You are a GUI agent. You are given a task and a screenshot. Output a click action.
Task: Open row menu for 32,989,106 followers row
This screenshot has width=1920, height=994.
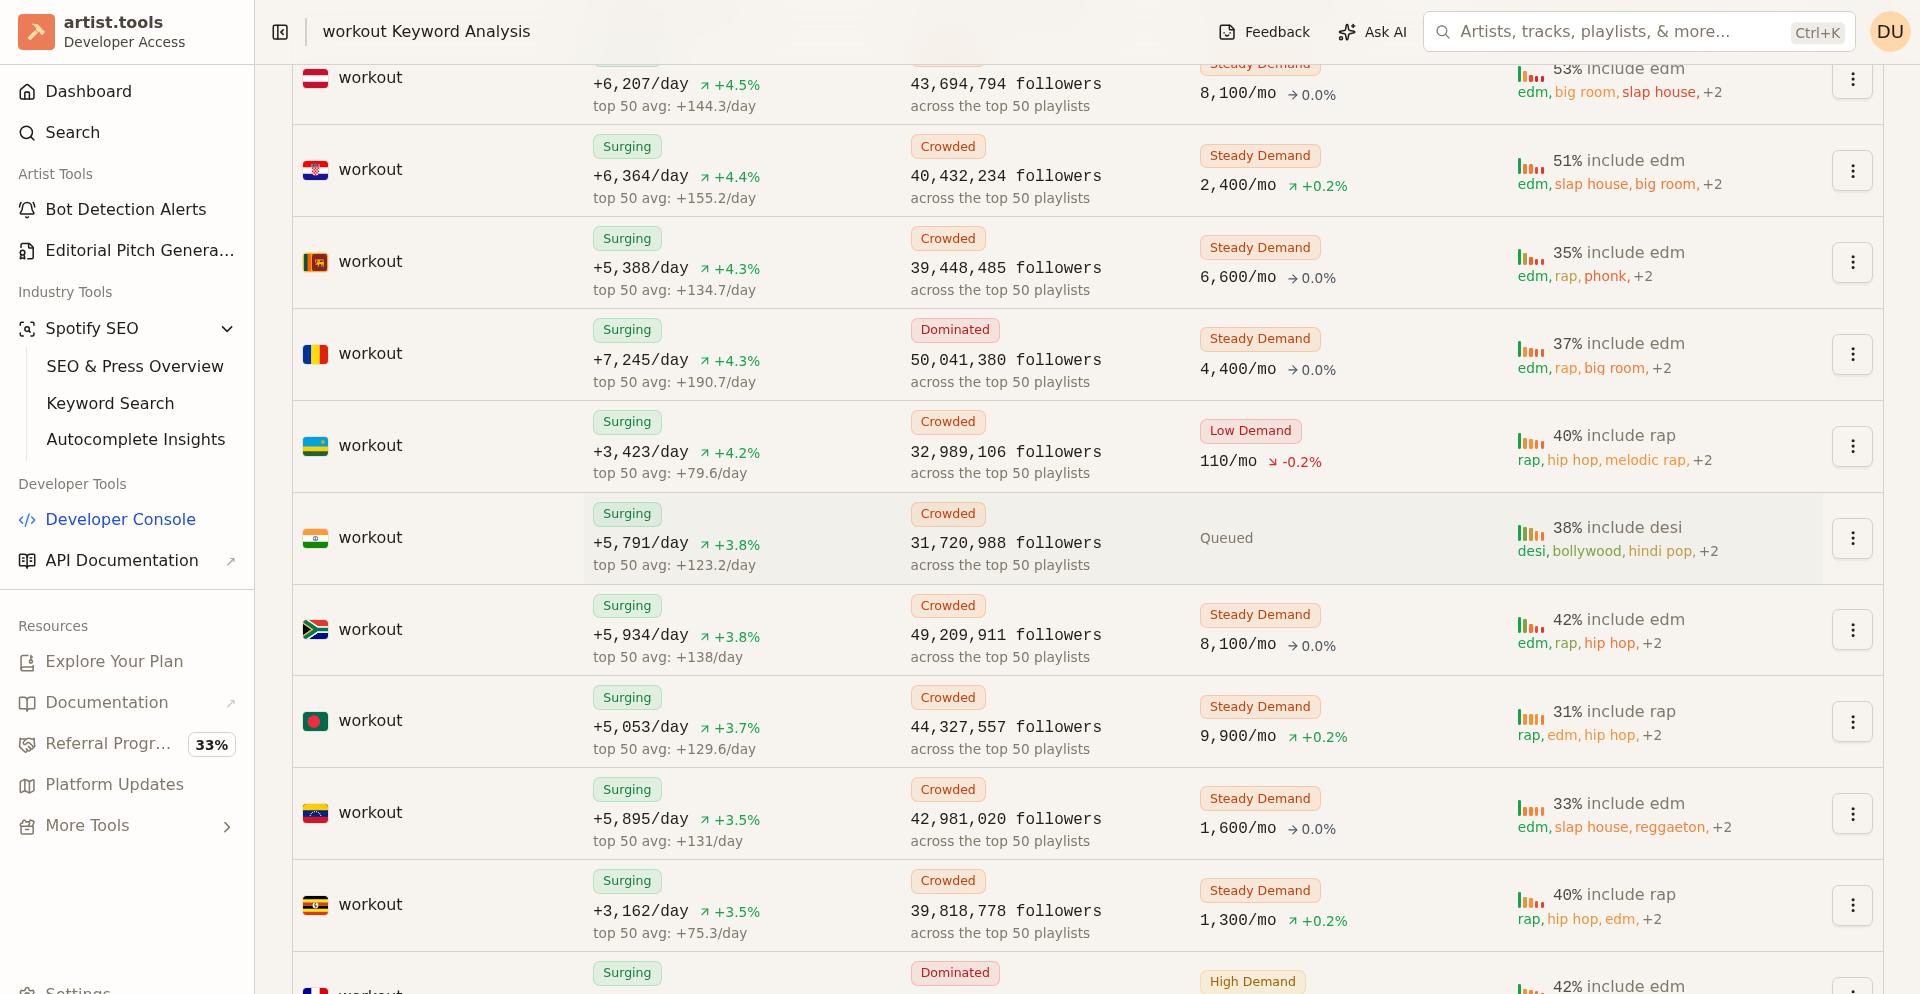pyautogui.click(x=1852, y=446)
